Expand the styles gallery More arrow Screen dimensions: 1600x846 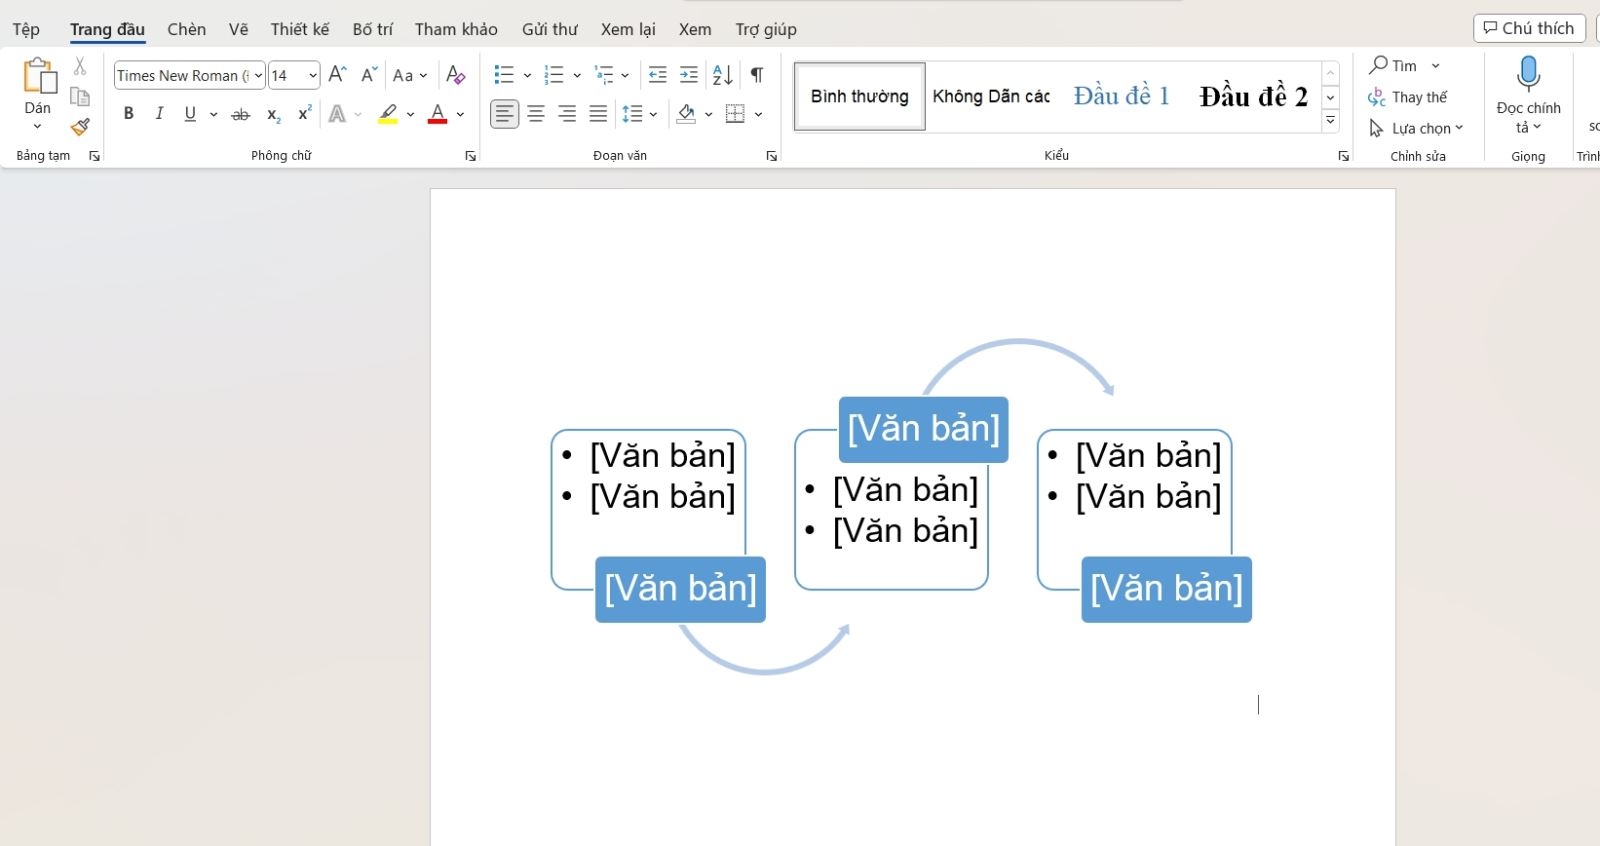tap(1330, 120)
